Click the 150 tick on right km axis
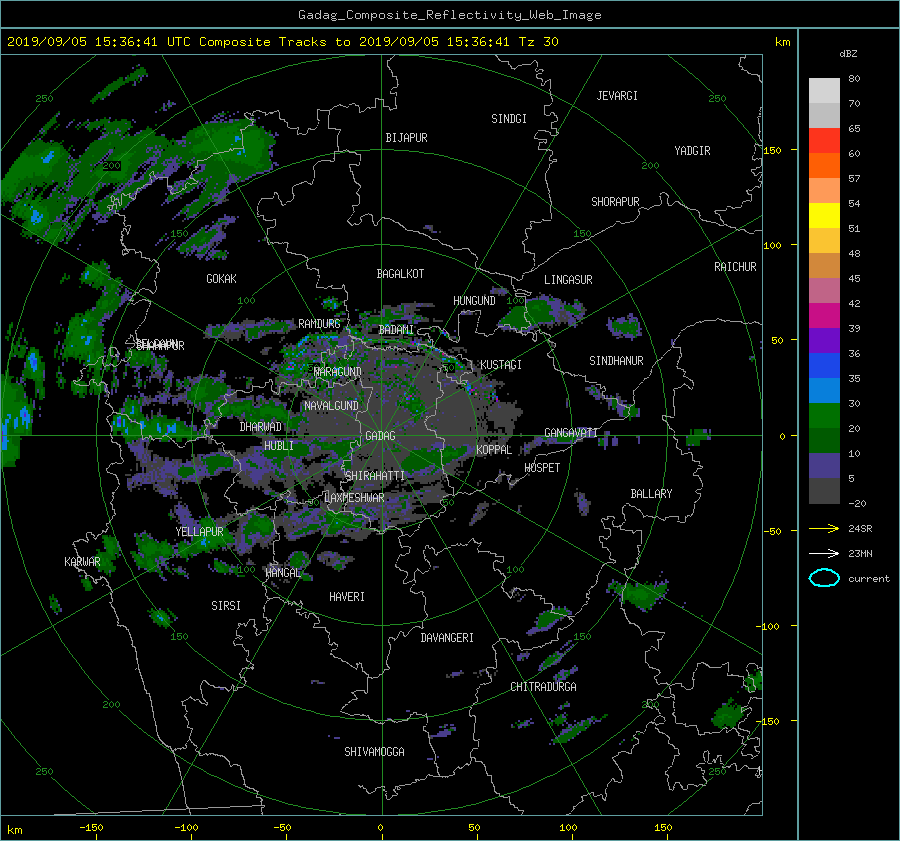Screen dimensions: 900x841 [x=773, y=150]
